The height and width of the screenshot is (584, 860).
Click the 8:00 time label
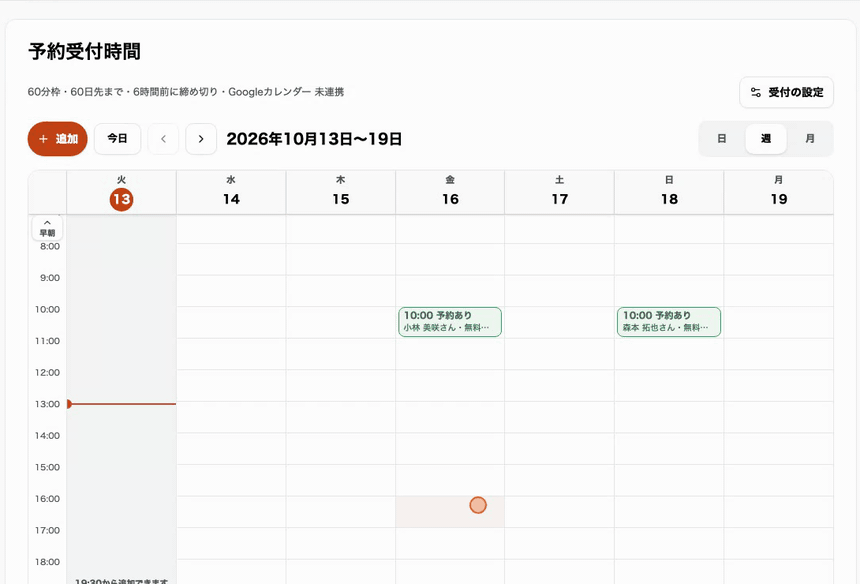(50, 247)
